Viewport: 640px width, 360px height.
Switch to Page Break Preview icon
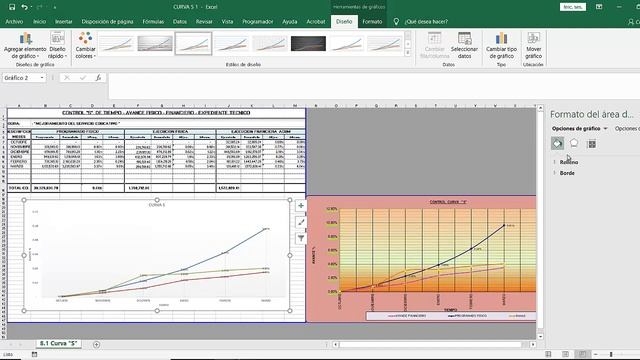[582, 354]
